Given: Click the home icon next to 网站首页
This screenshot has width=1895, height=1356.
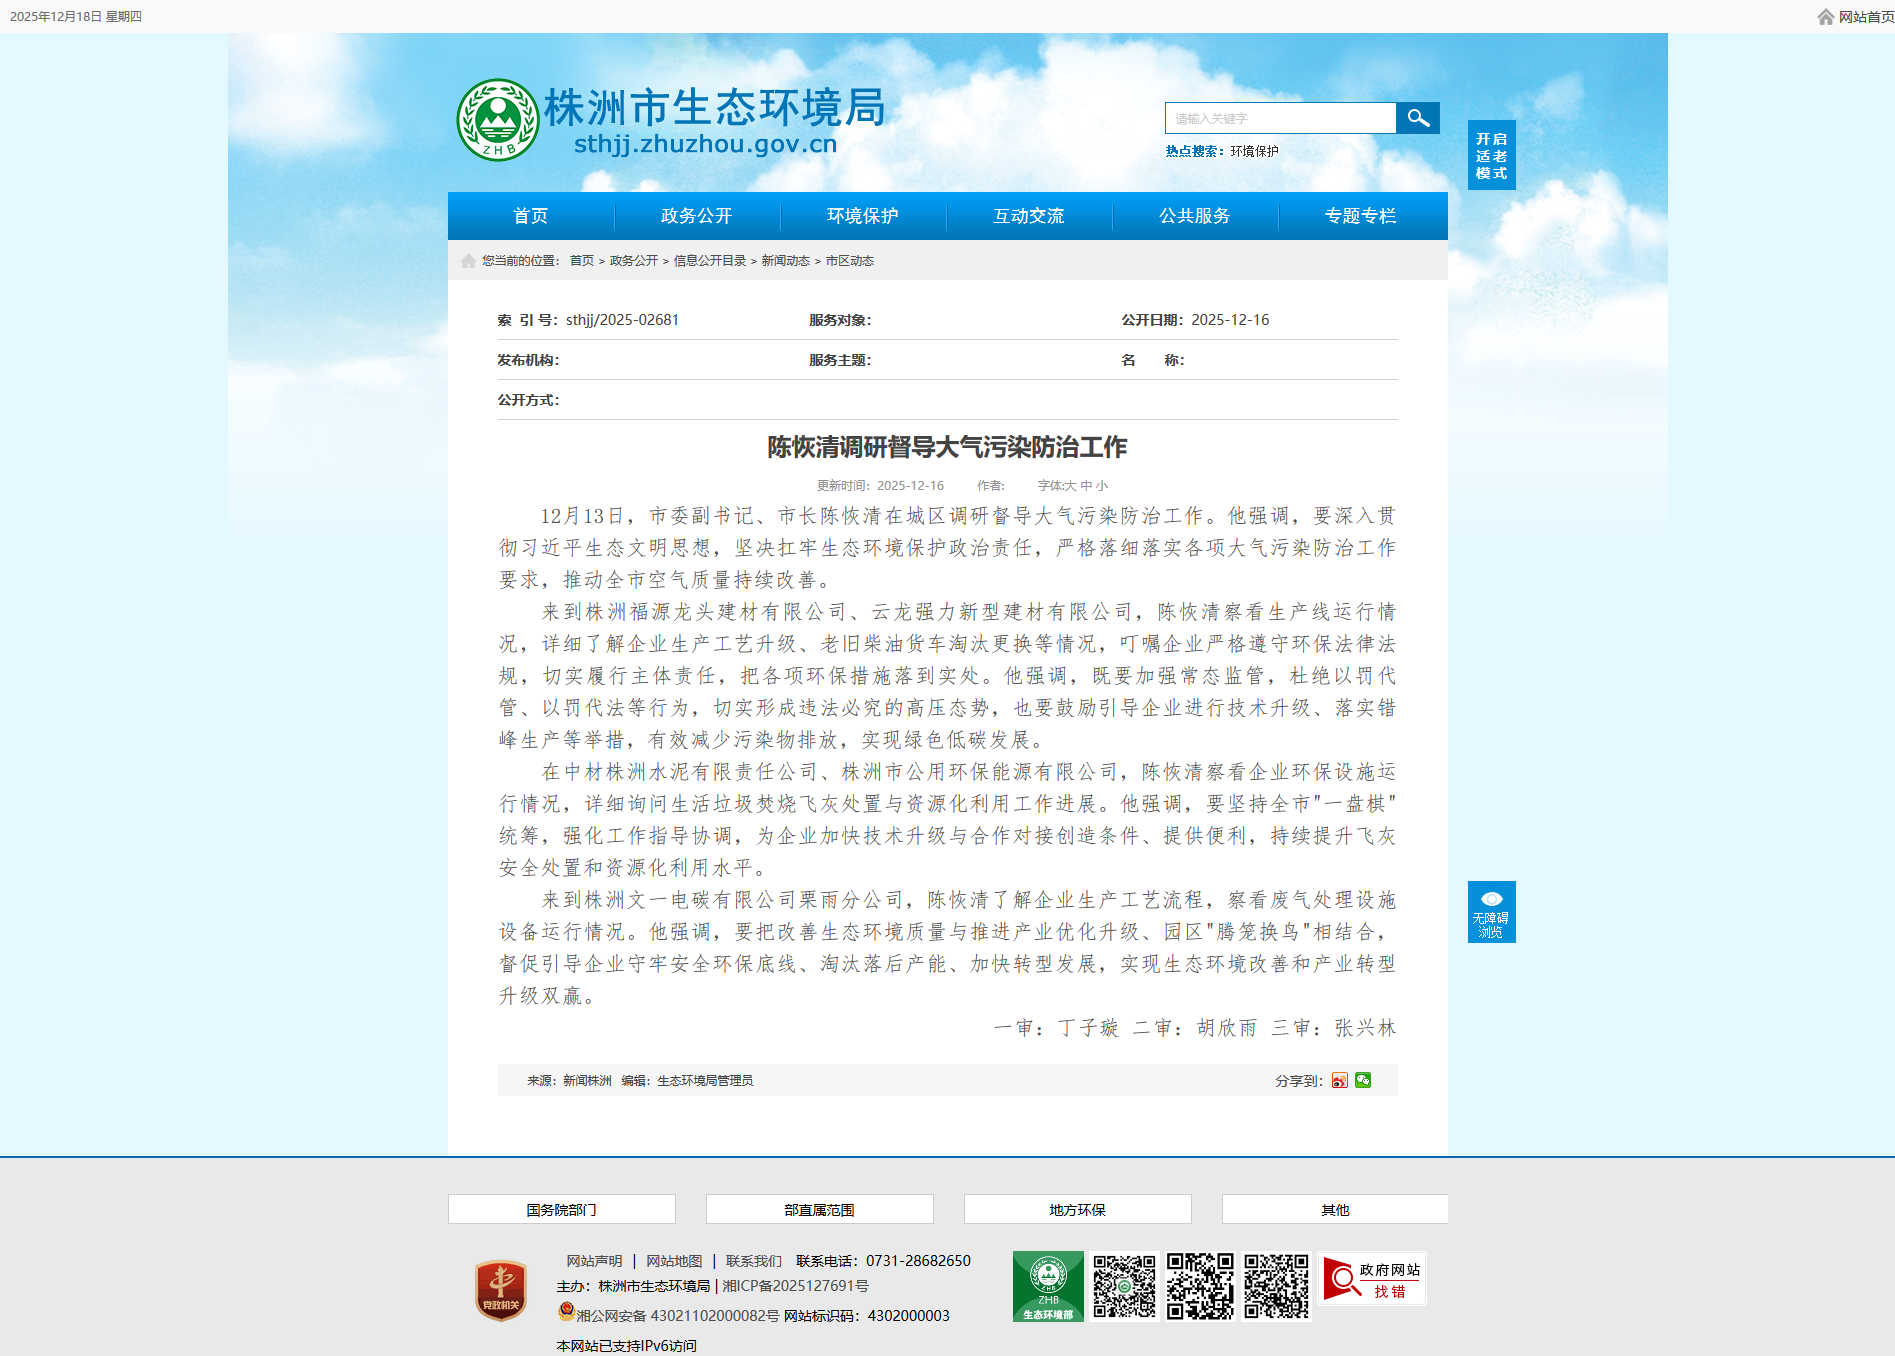Looking at the screenshot, I should click(1825, 17).
